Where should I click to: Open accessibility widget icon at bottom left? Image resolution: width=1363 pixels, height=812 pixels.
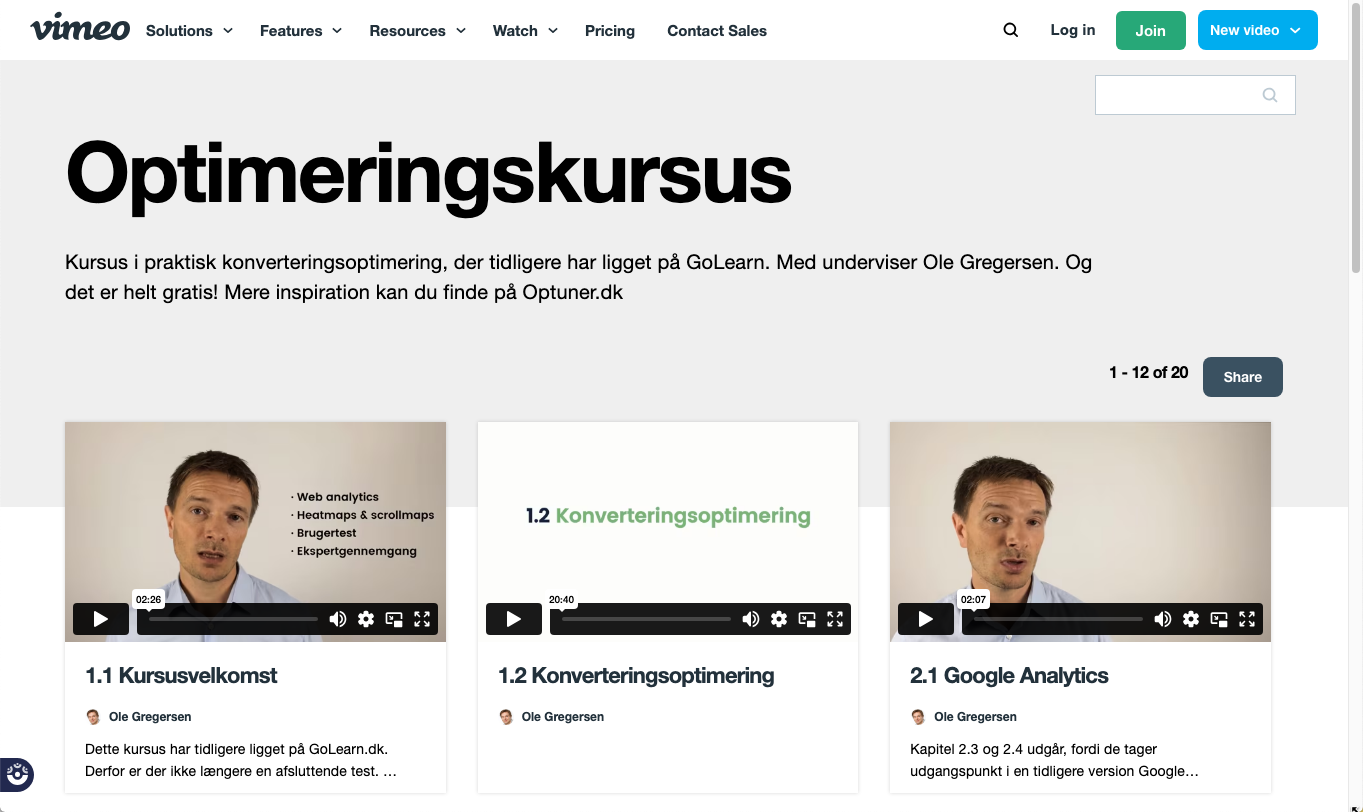tap(17, 774)
